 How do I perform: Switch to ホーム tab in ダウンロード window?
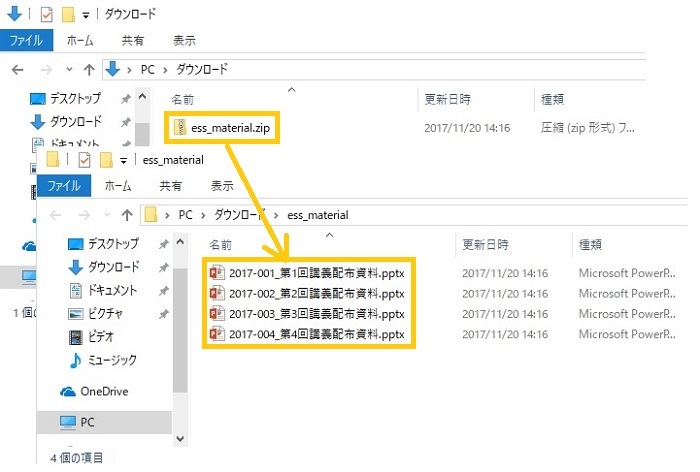(x=80, y=41)
